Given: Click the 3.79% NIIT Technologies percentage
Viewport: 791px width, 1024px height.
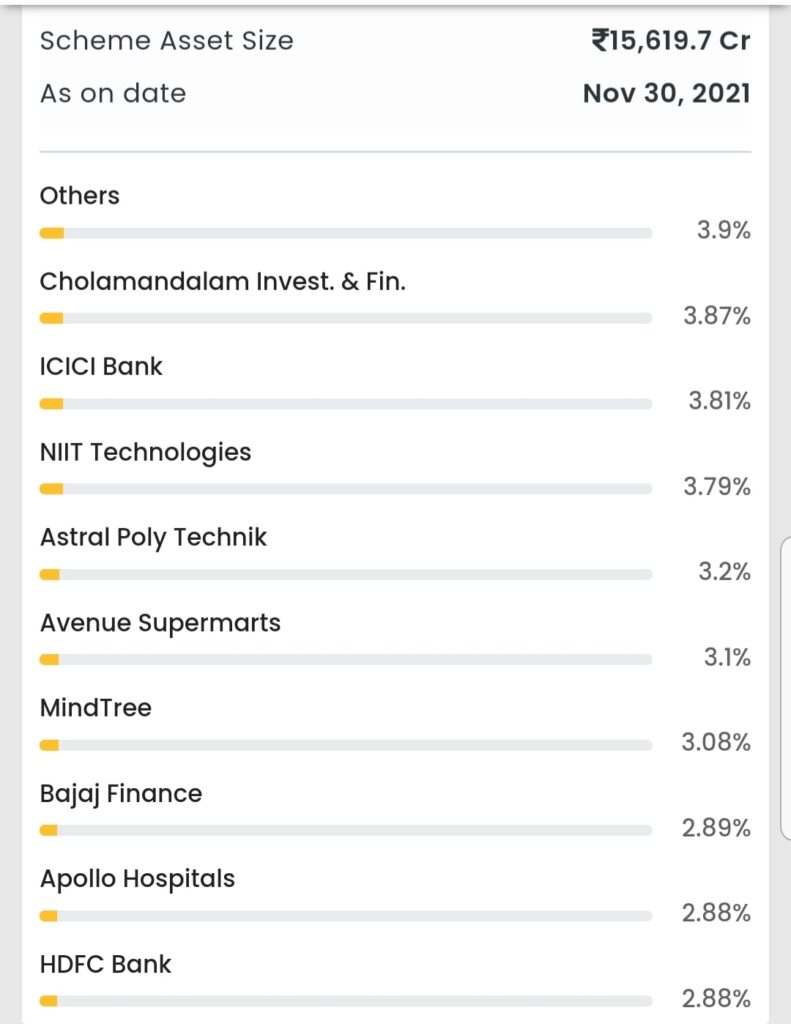Looking at the screenshot, I should click(x=717, y=487).
